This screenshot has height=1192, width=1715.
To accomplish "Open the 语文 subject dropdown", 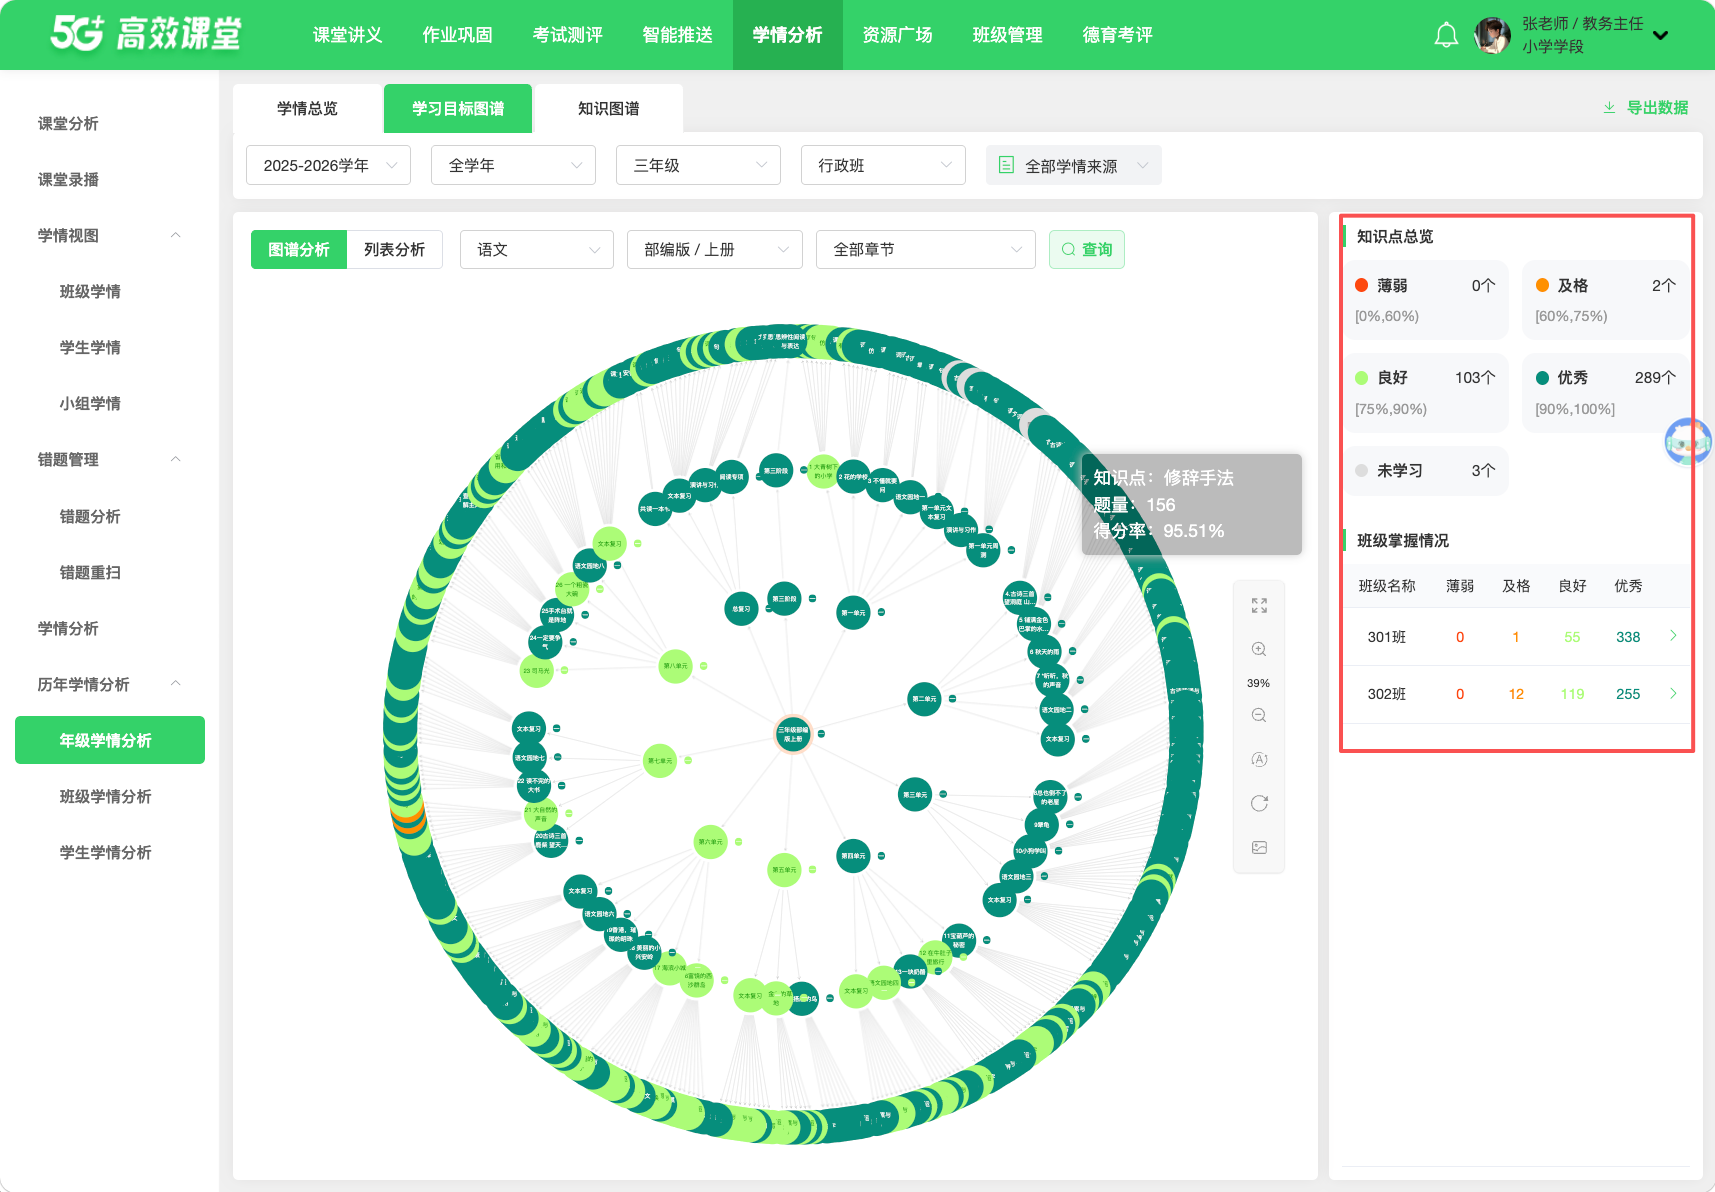I will pyautogui.click(x=537, y=249).
